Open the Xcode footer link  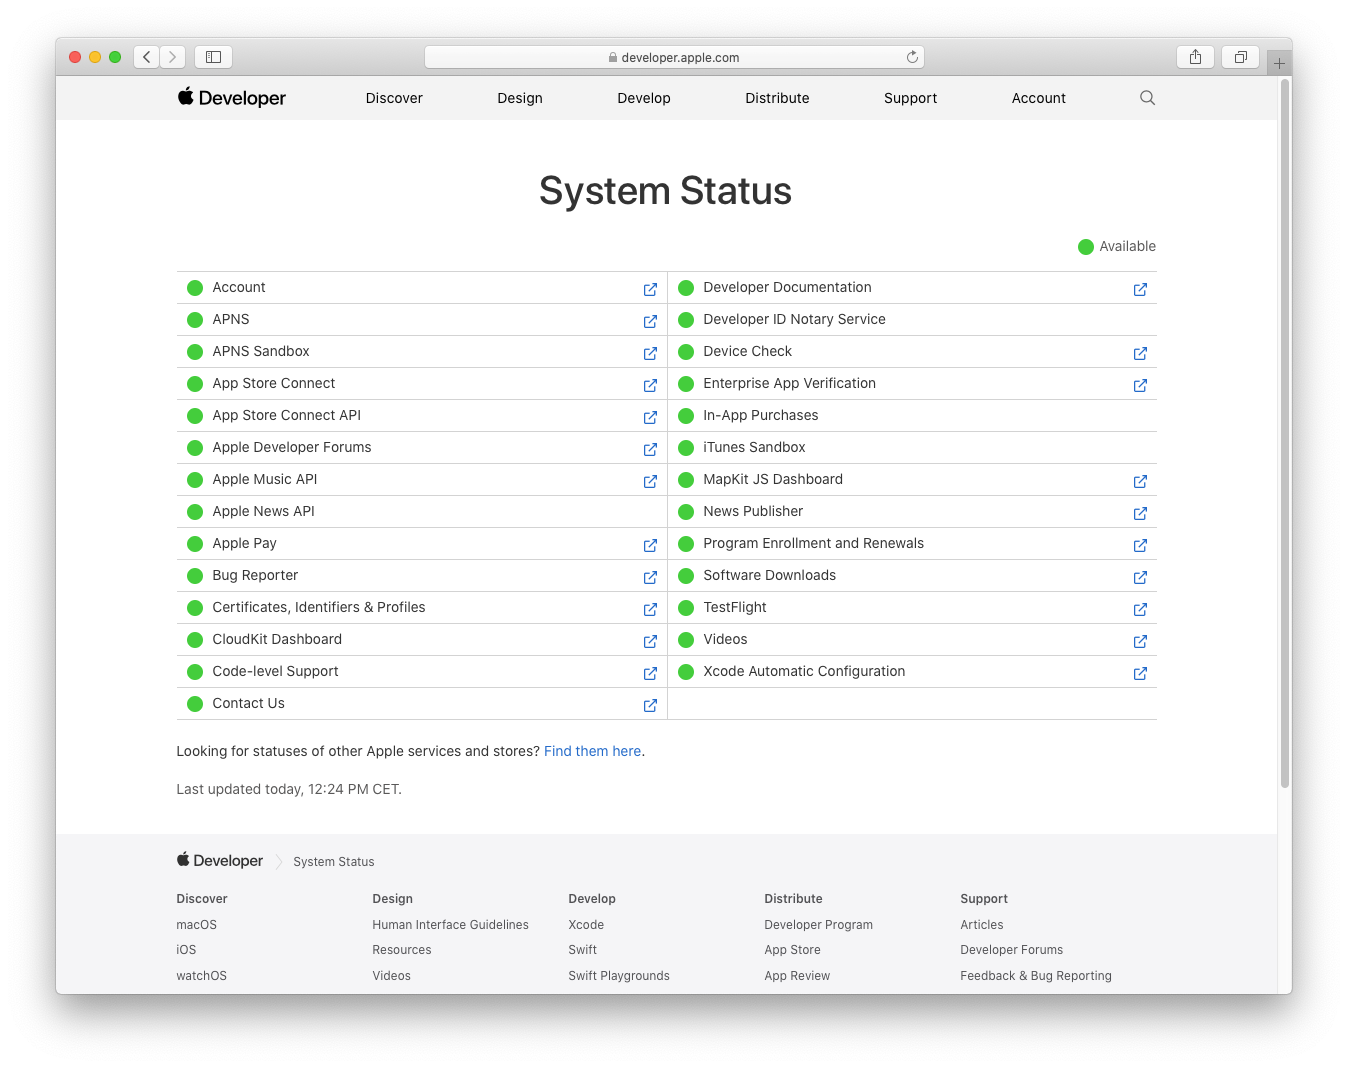586,925
